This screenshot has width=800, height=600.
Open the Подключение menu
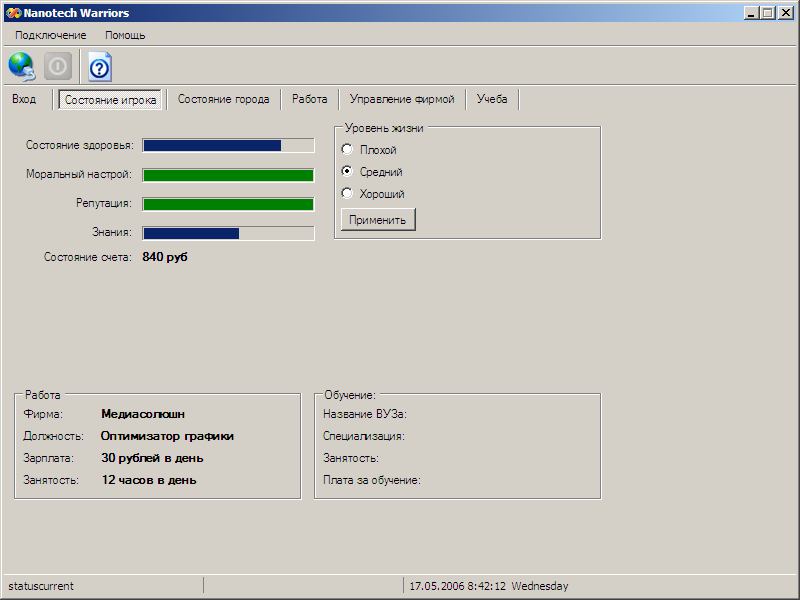[x=51, y=35]
